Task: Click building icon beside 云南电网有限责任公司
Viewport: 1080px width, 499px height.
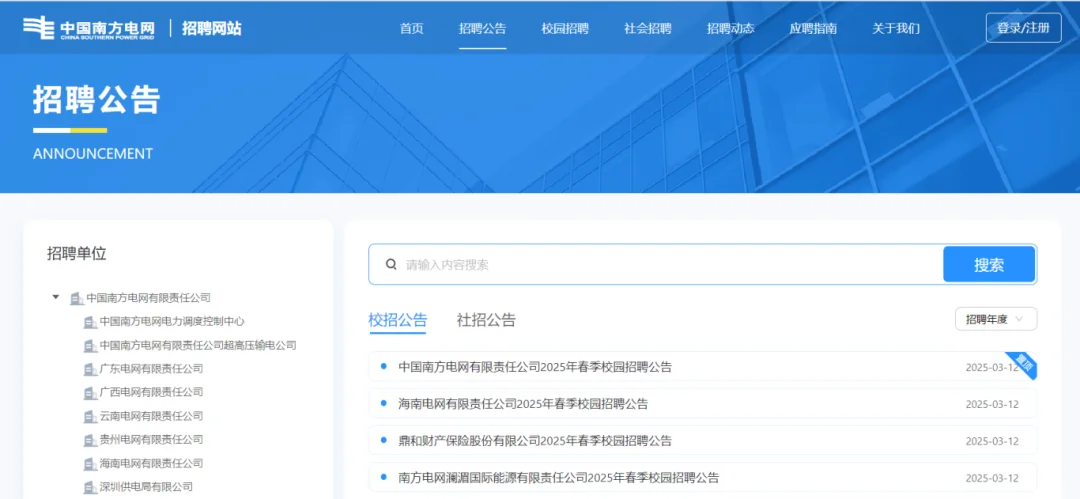Action: (90, 416)
